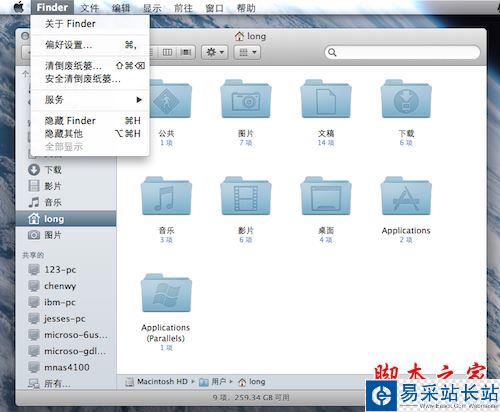500x412 pixels.
Task: Open 所有… shared items in sidebar
Action: click(x=67, y=384)
